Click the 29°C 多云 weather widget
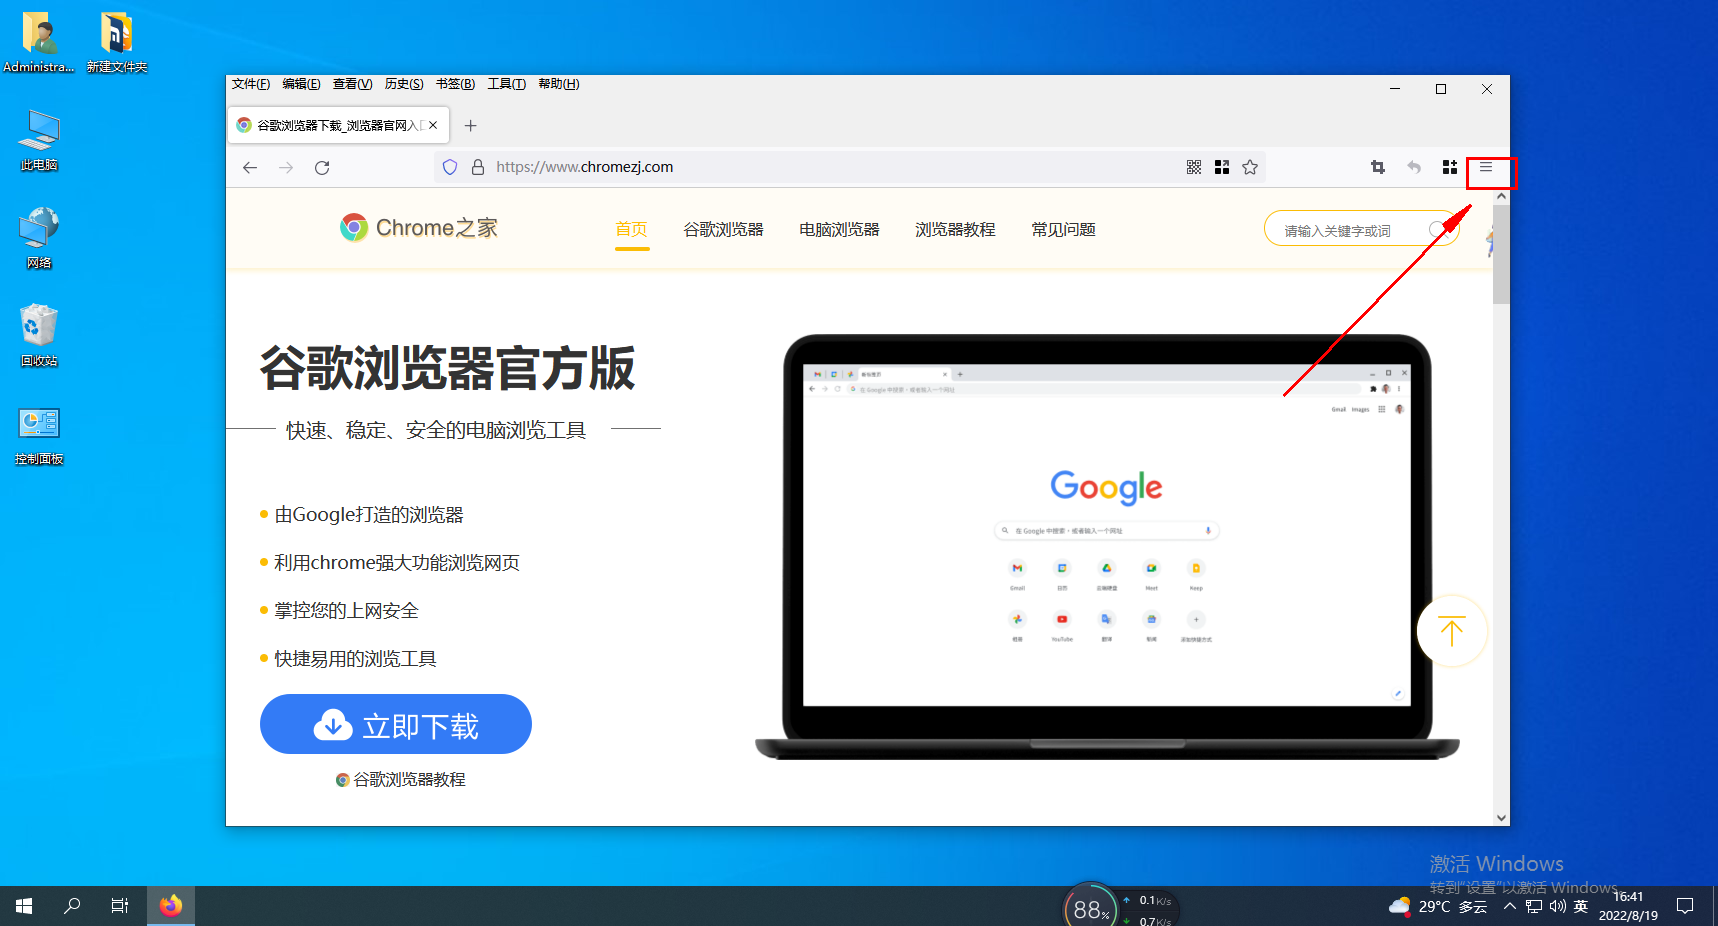 point(1438,907)
